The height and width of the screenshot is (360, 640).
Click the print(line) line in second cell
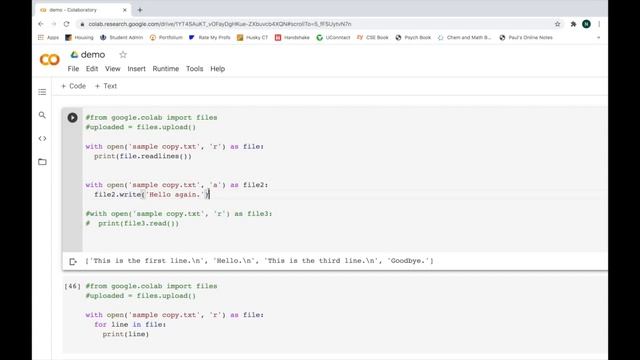click(126, 334)
